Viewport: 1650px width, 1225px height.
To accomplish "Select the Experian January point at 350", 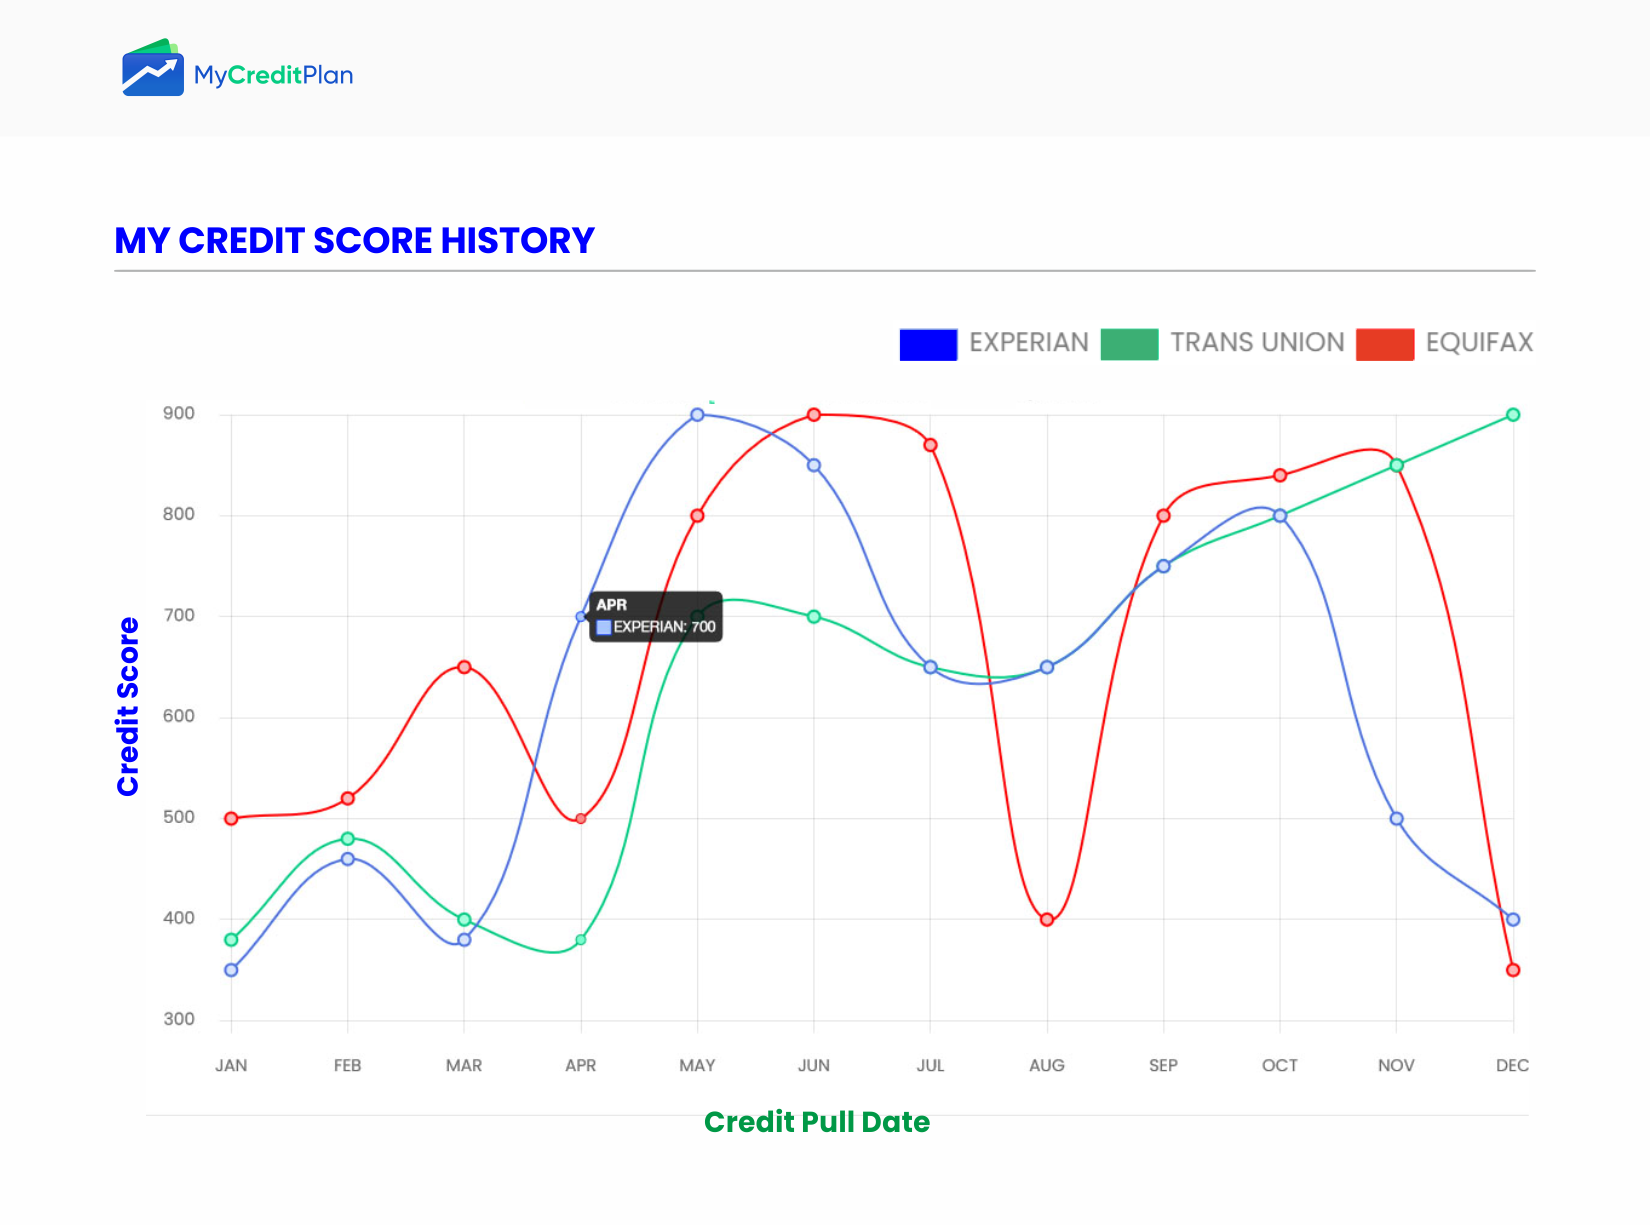I will point(231,970).
